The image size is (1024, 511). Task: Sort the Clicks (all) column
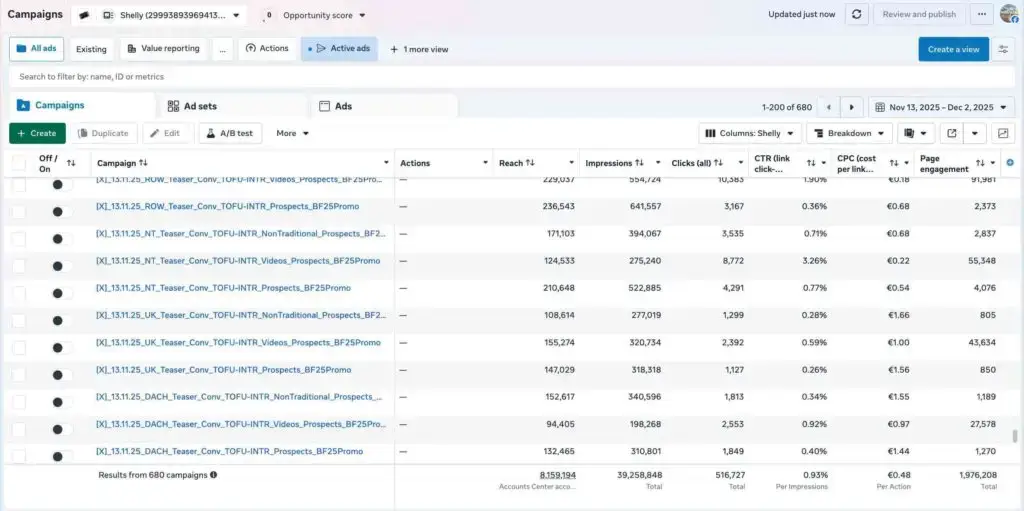point(718,163)
